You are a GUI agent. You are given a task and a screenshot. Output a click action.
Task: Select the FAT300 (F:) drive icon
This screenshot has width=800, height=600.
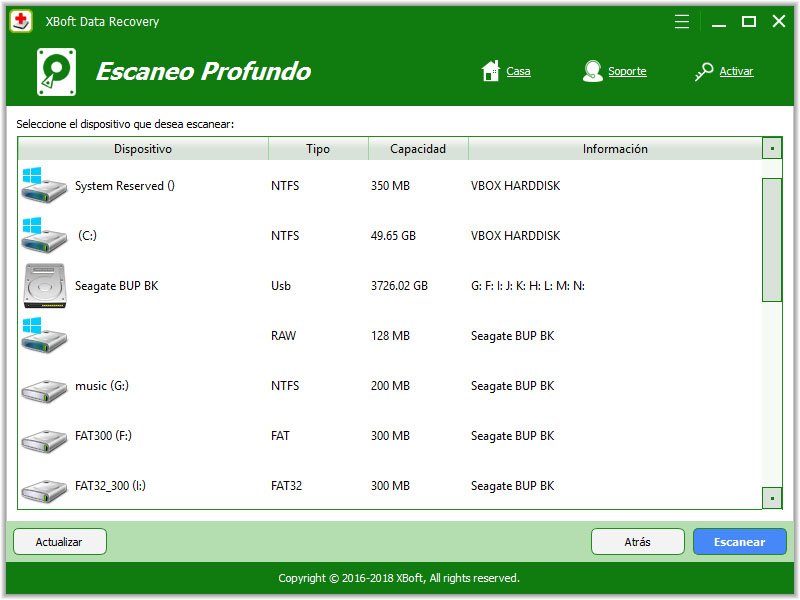click(x=44, y=441)
